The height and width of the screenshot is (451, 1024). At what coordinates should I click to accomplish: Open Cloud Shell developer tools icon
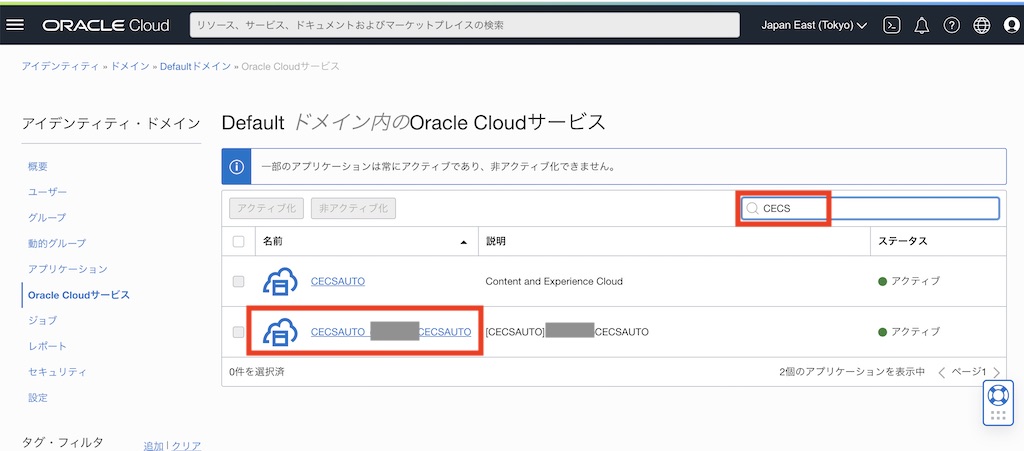[x=892, y=25]
